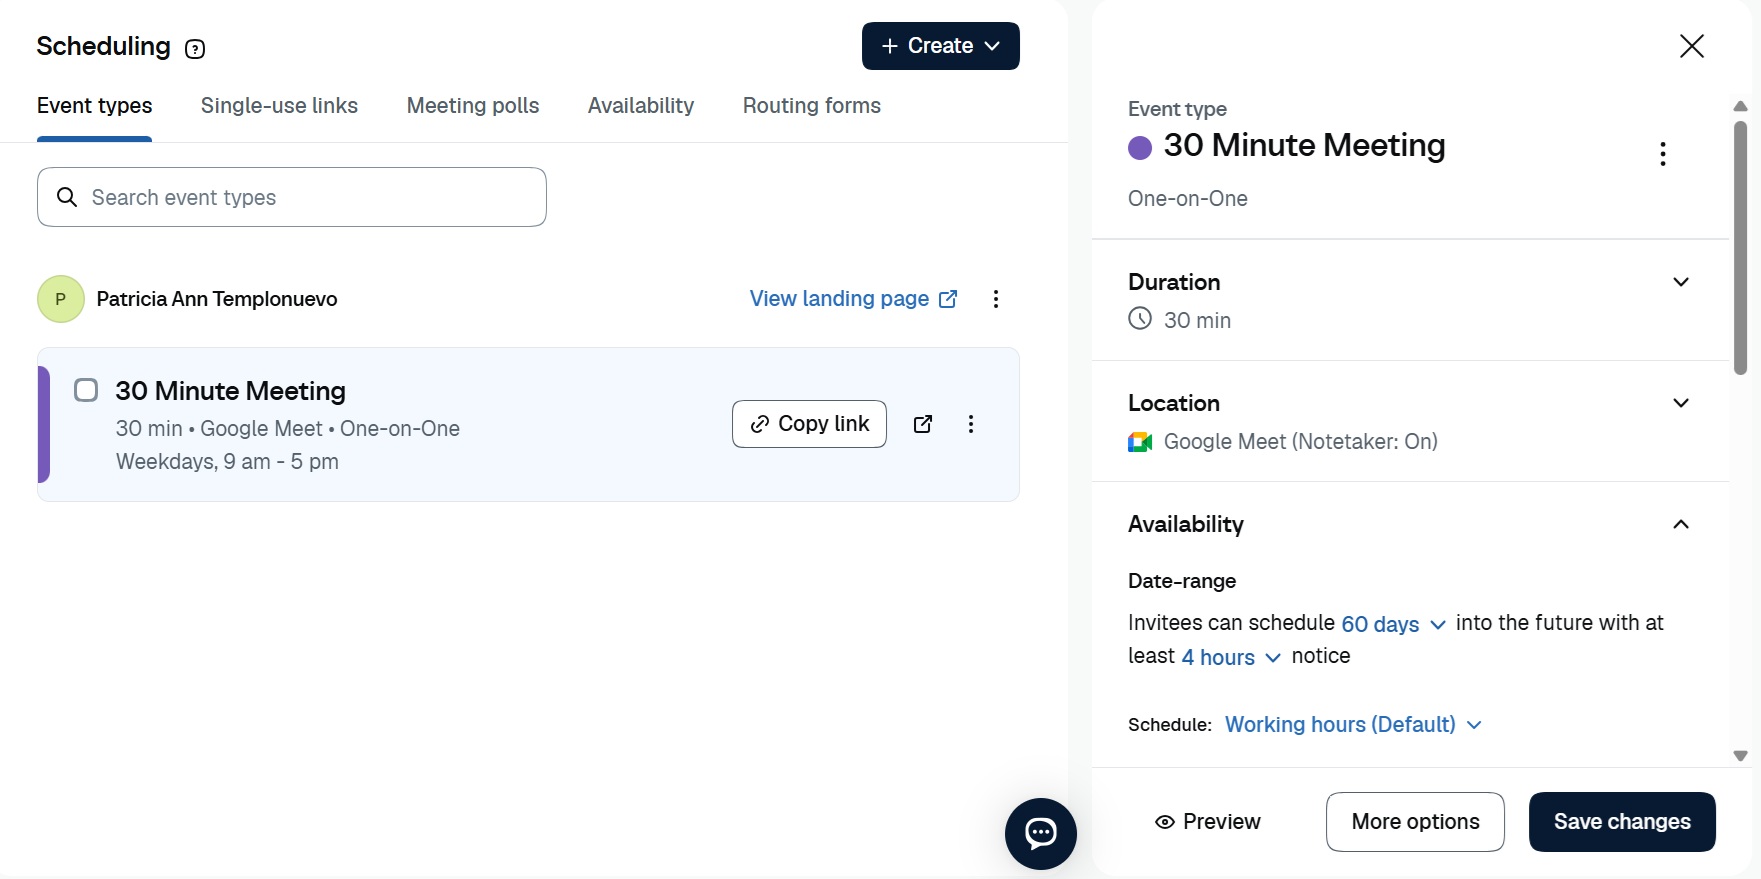Expand the Location section chevron

point(1681,403)
